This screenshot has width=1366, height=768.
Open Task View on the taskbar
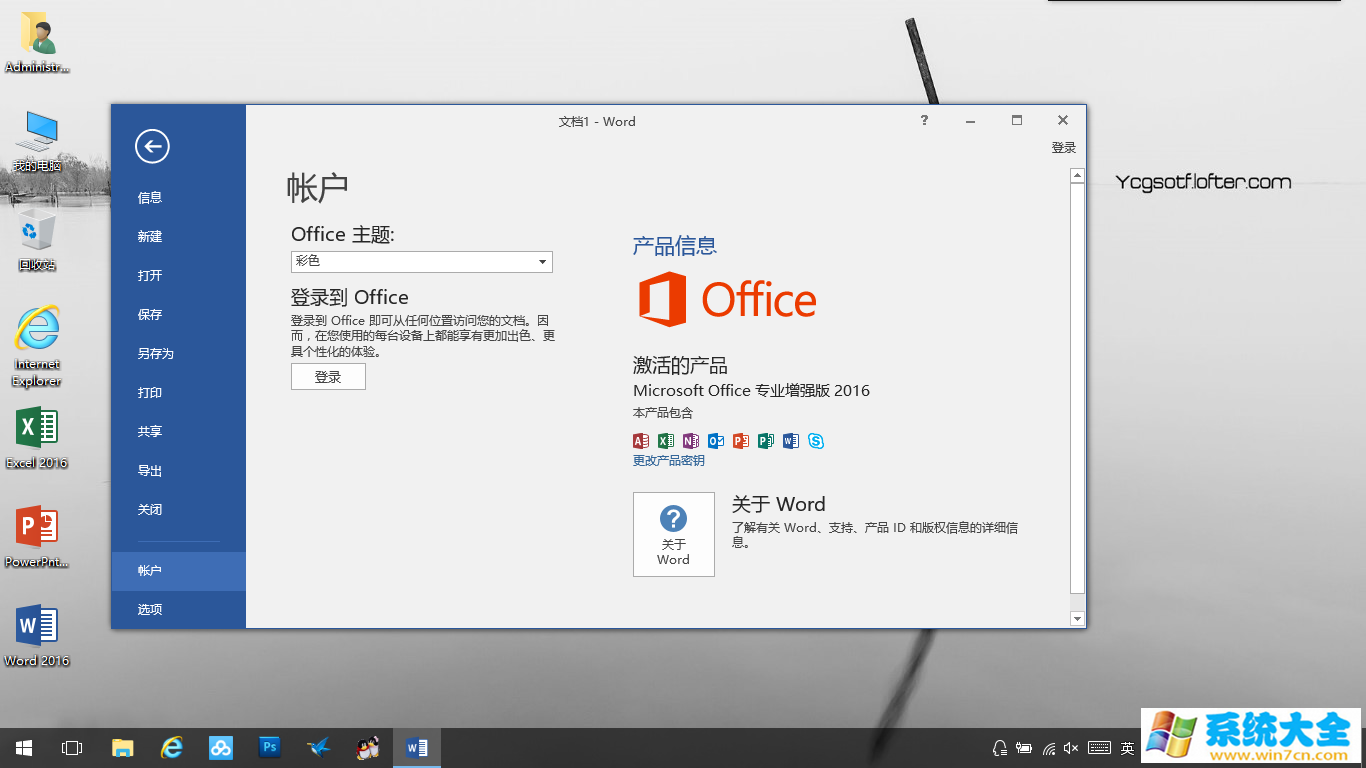click(x=72, y=748)
